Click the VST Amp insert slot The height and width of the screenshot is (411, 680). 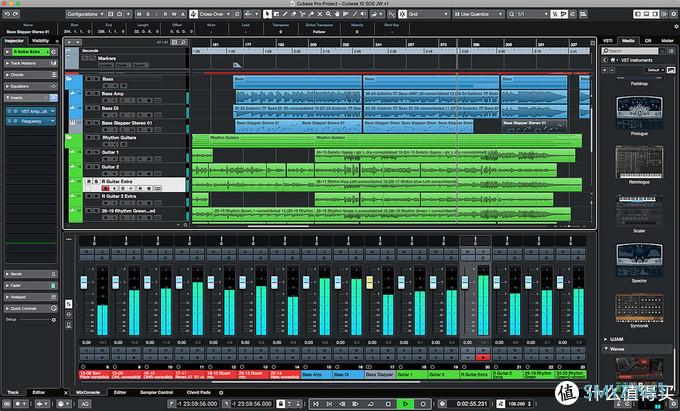31,111
